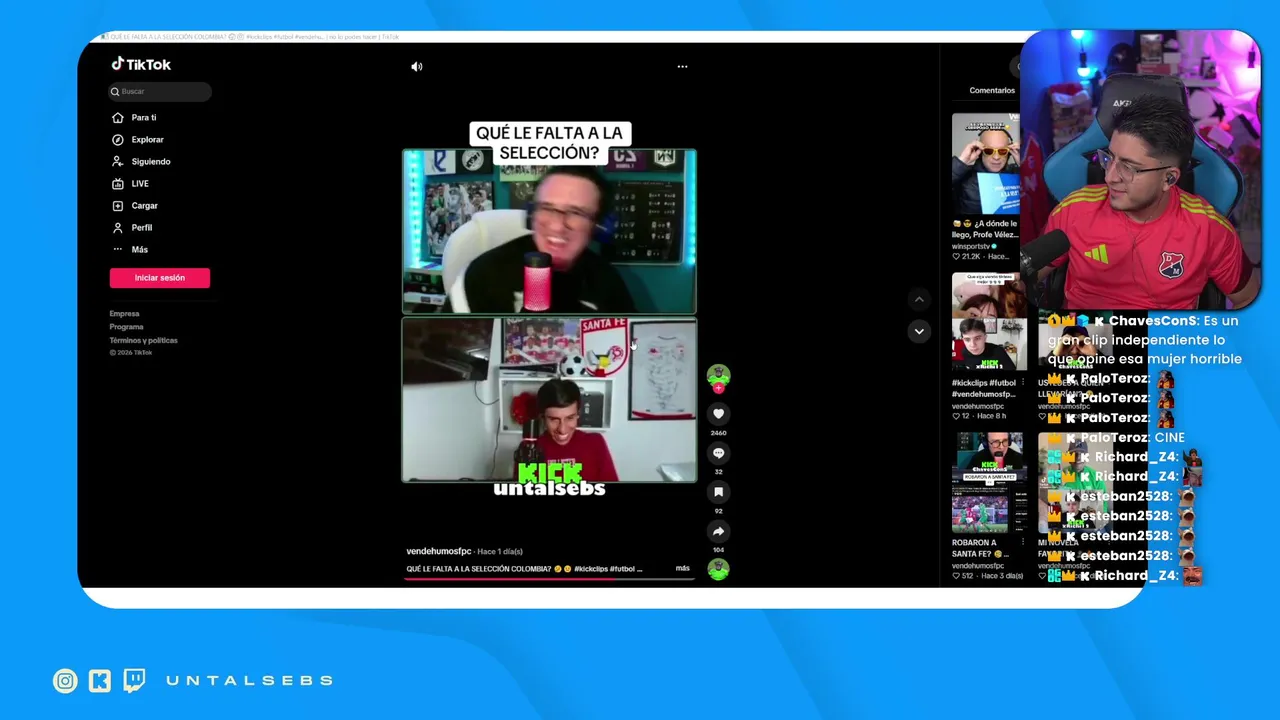
Task: Click the Twitch icon in the overlay footer
Action: [x=134, y=681]
